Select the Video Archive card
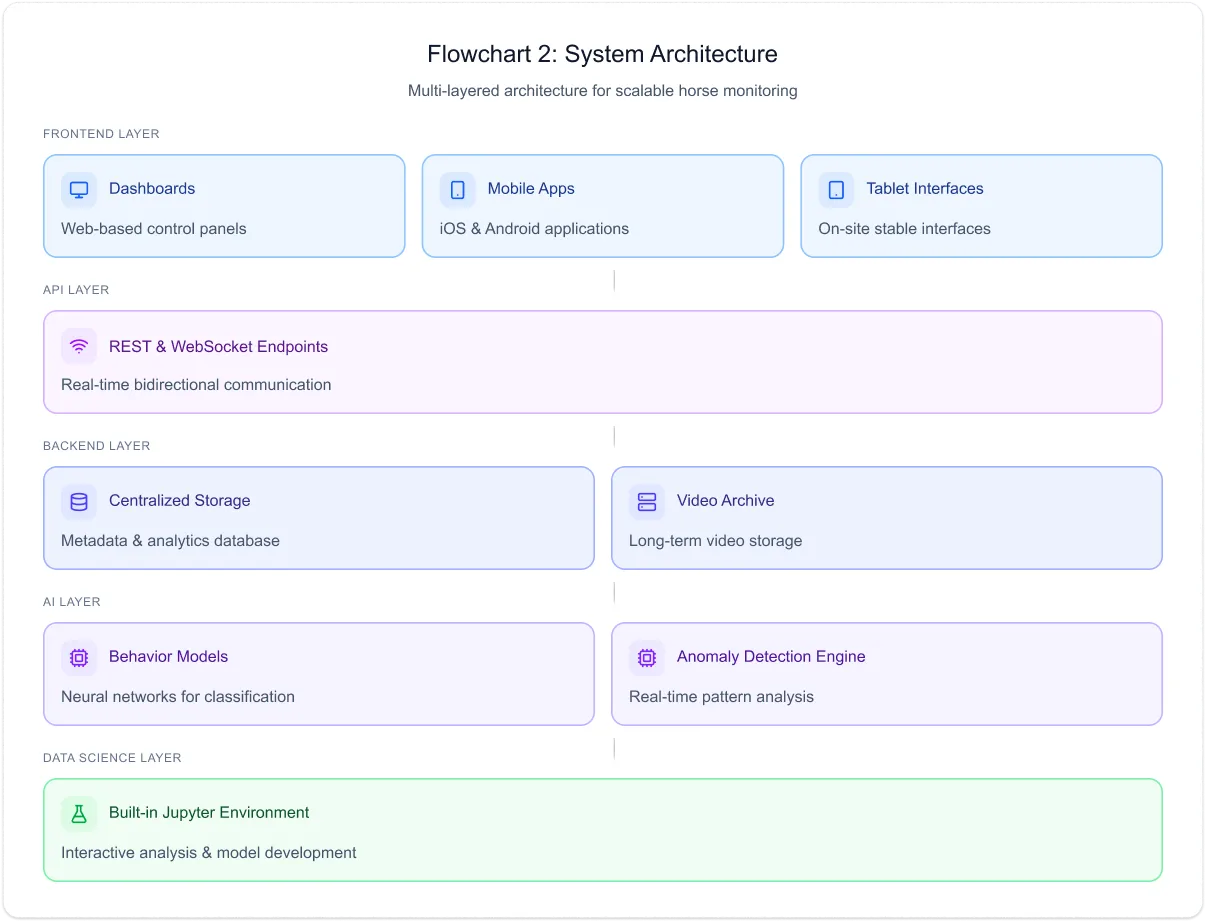Screen dimensions: 1206x922 pyautogui.click(x=886, y=517)
